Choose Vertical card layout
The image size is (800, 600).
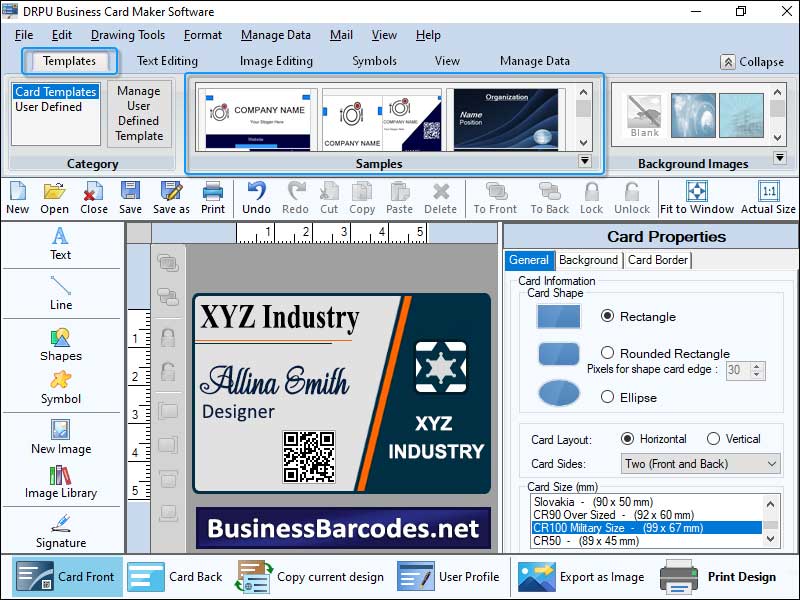coord(713,439)
